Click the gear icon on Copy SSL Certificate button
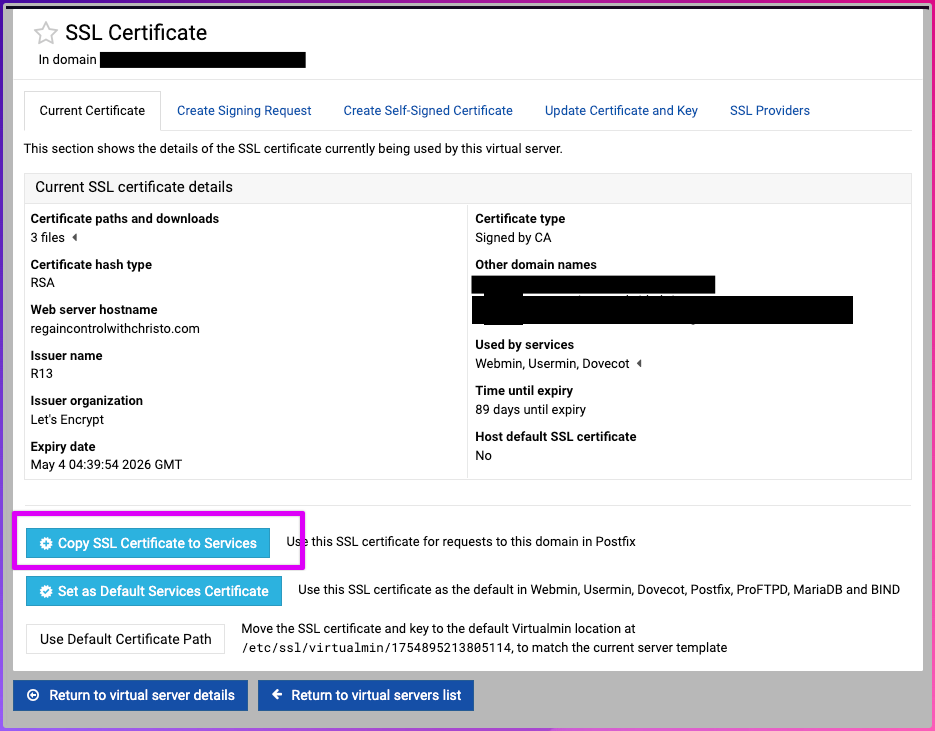Image resolution: width=935 pixels, height=731 pixels. [x=46, y=543]
